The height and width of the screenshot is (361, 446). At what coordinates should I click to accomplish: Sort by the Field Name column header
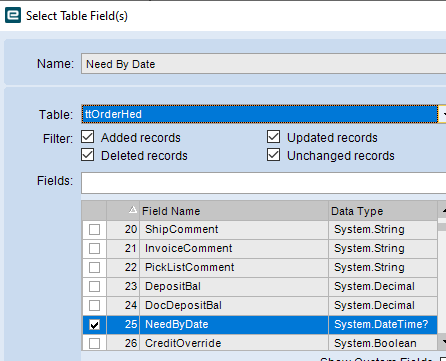pyautogui.click(x=234, y=211)
